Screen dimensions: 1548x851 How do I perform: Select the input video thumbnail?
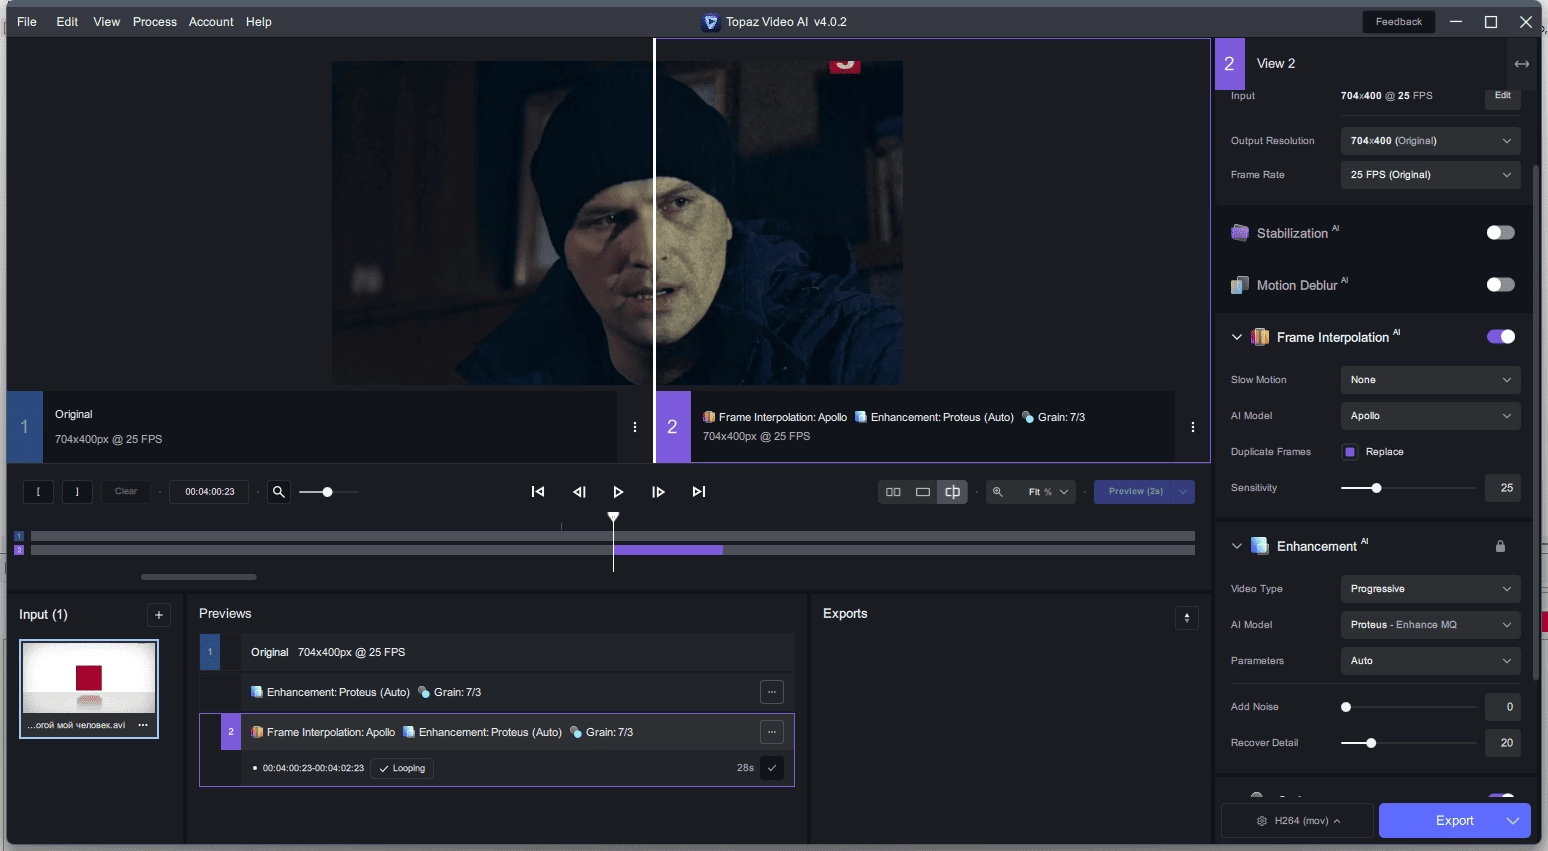(x=89, y=689)
